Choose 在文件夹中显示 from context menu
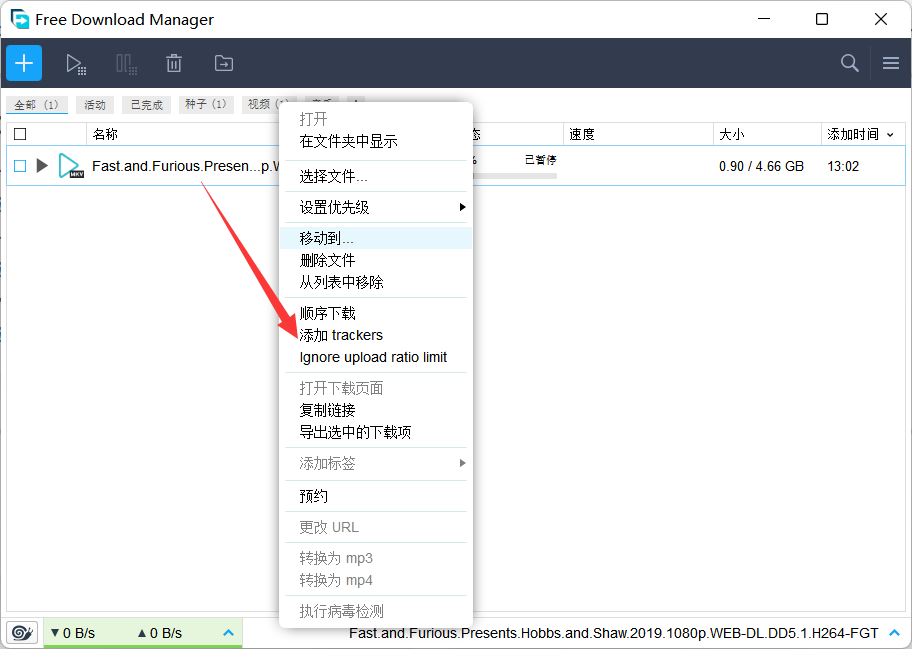The width and height of the screenshot is (912, 649). (376, 141)
